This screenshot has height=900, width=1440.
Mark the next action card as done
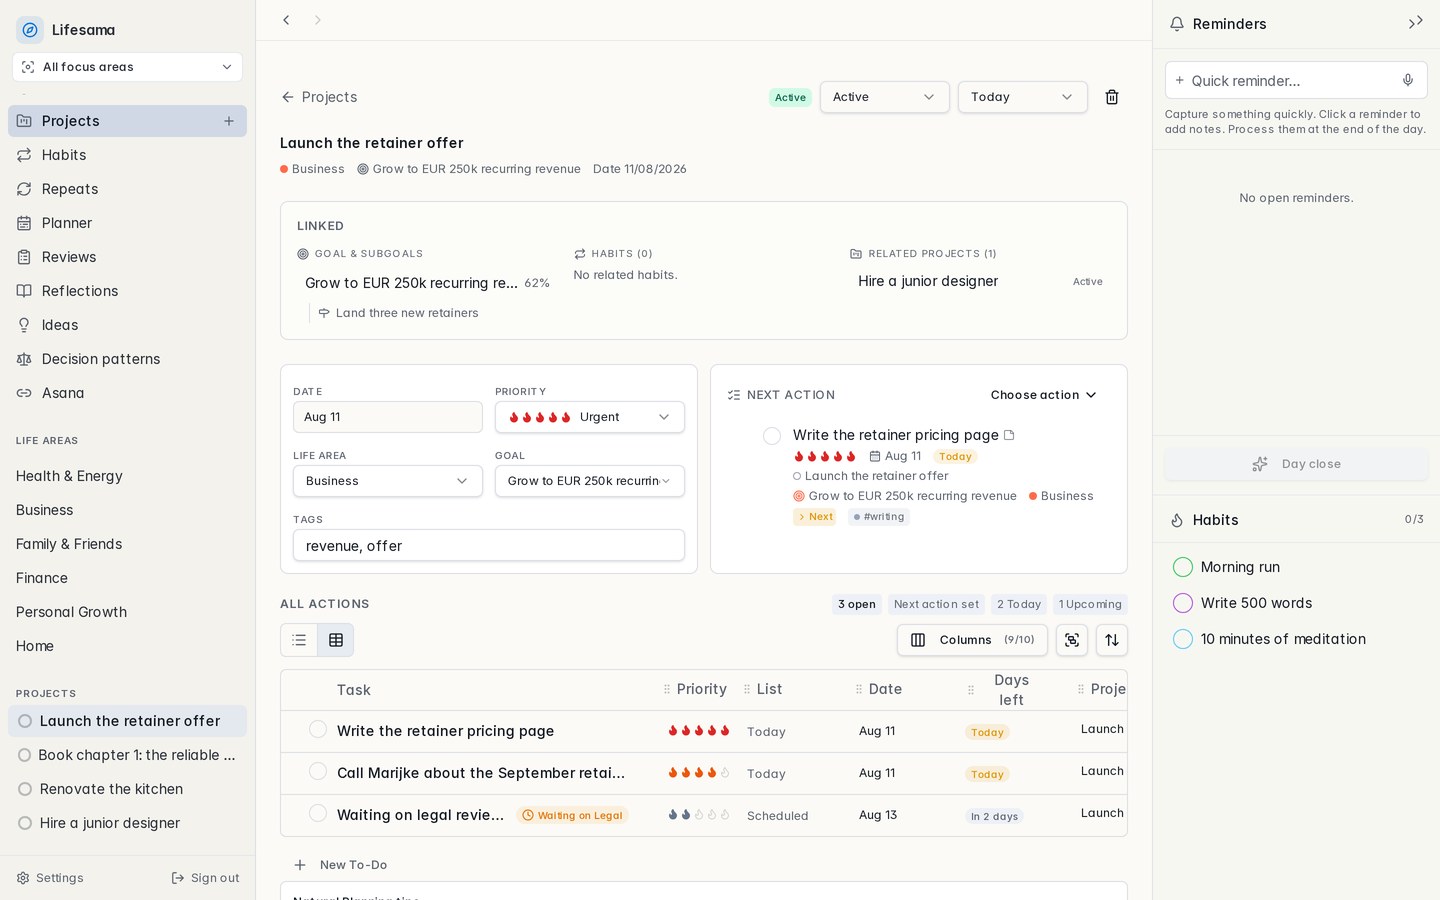tap(772, 436)
